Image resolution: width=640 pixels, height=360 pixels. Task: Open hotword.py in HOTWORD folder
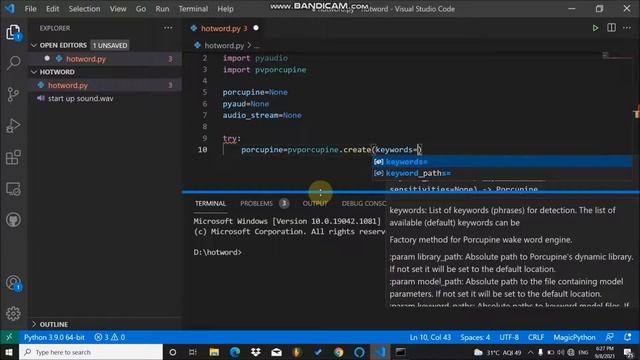[105, 85]
